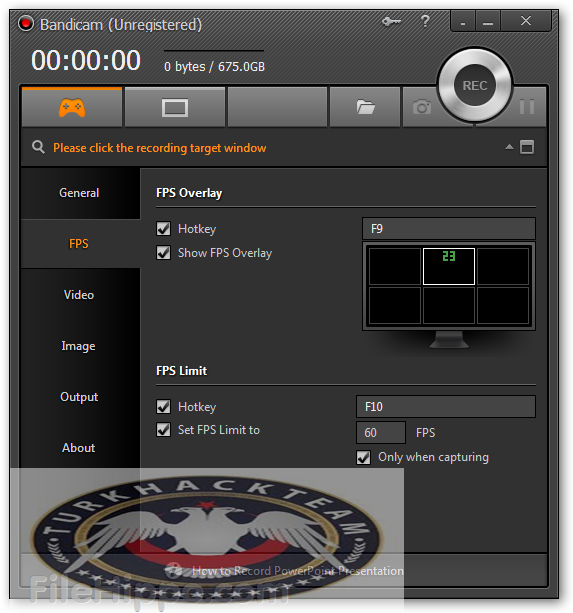Uncheck Only when capturing
This screenshot has height=613, width=573.
click(363, 457)
